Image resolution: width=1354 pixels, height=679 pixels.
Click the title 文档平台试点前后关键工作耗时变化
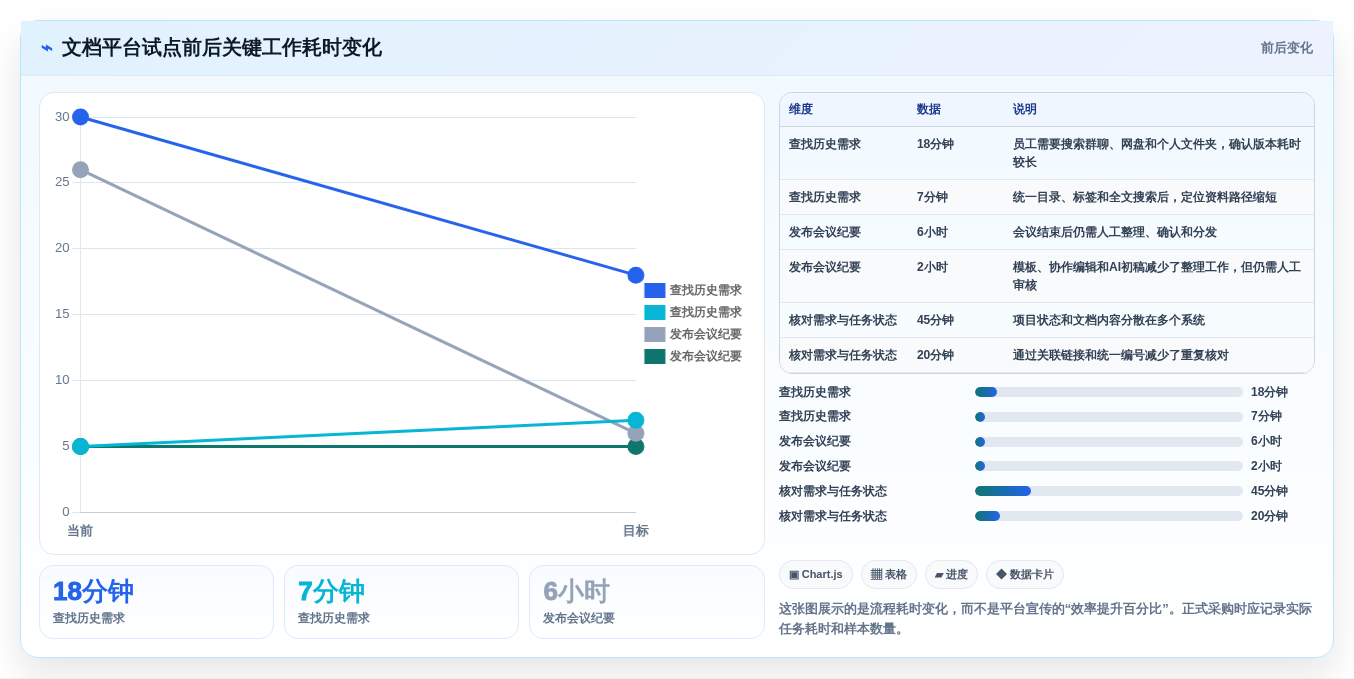221,48
